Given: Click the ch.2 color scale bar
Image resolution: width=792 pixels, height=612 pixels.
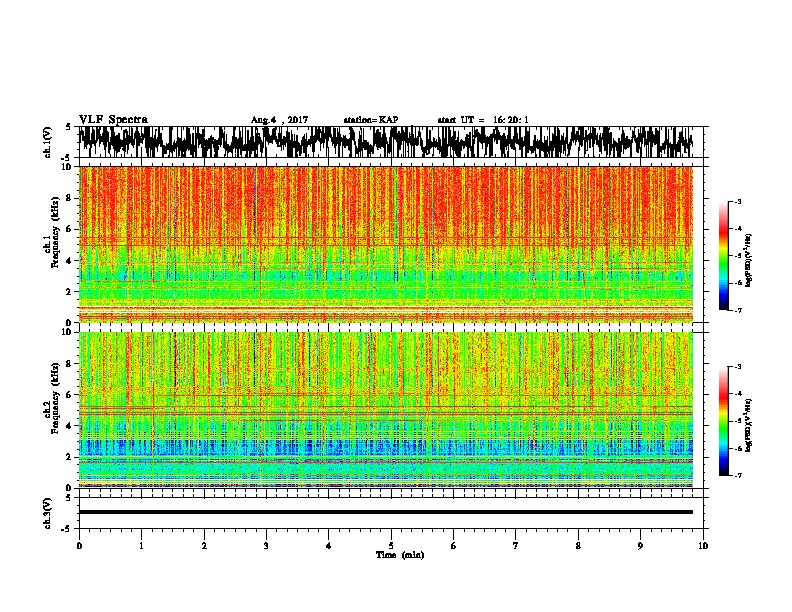Looking at the screenshot, I should click(x=723, y=421).
